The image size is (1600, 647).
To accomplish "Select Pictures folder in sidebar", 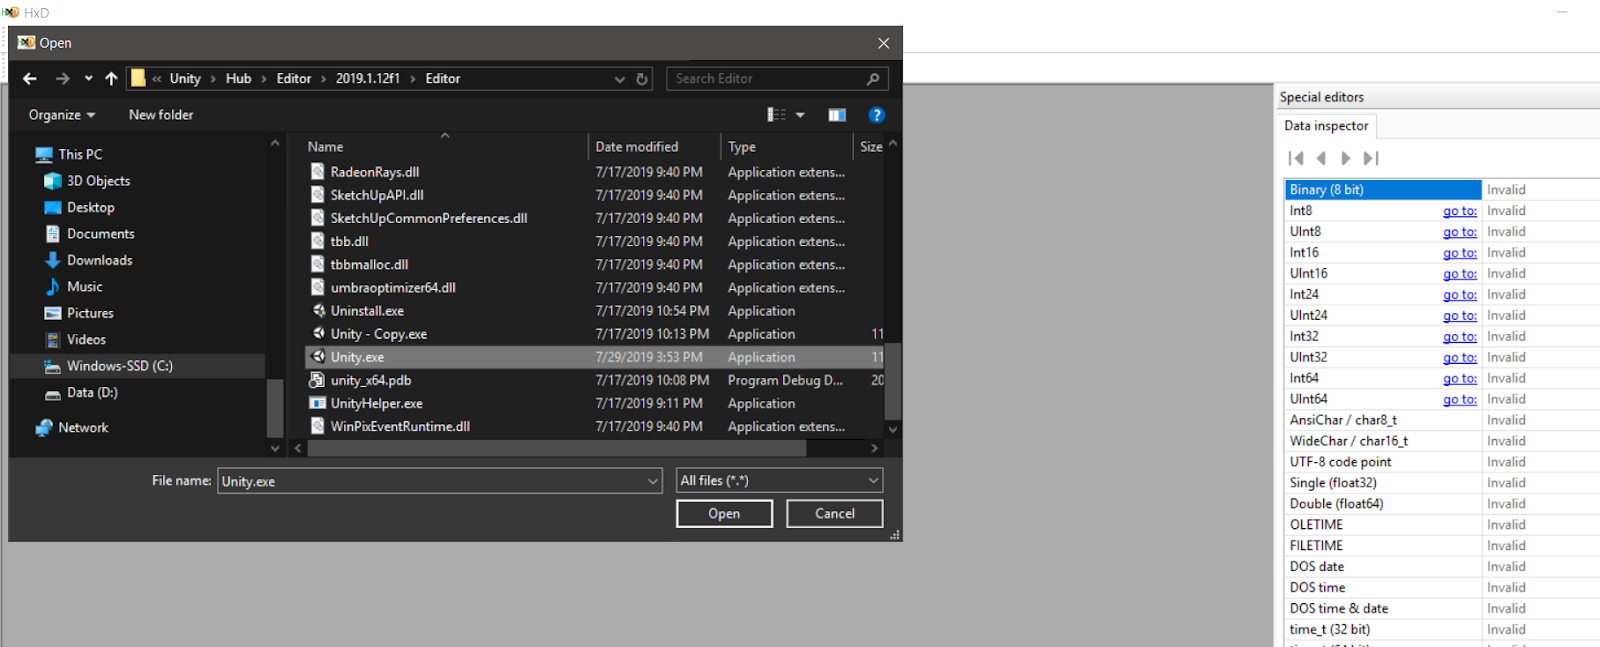I will [90, 313].
